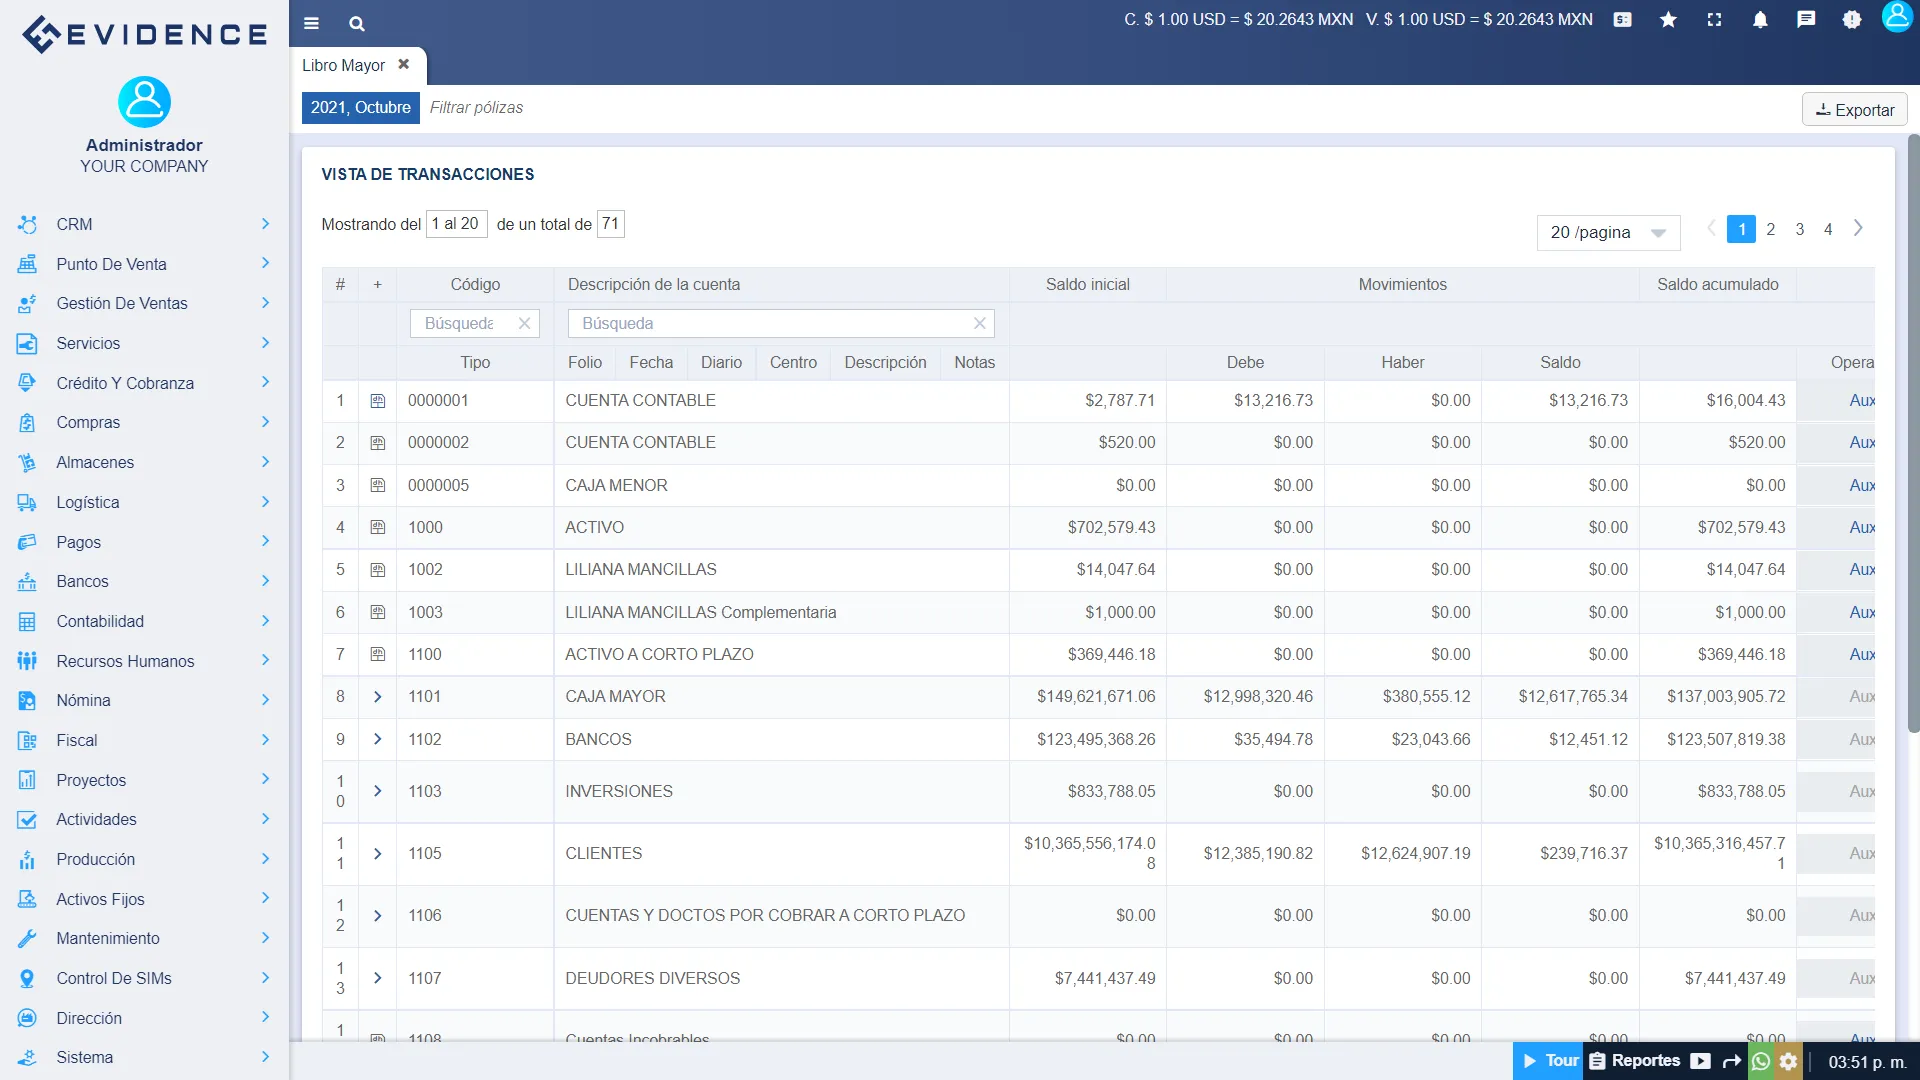
Task: Click the 2021, Octubre period button
Action: point(360,107)
